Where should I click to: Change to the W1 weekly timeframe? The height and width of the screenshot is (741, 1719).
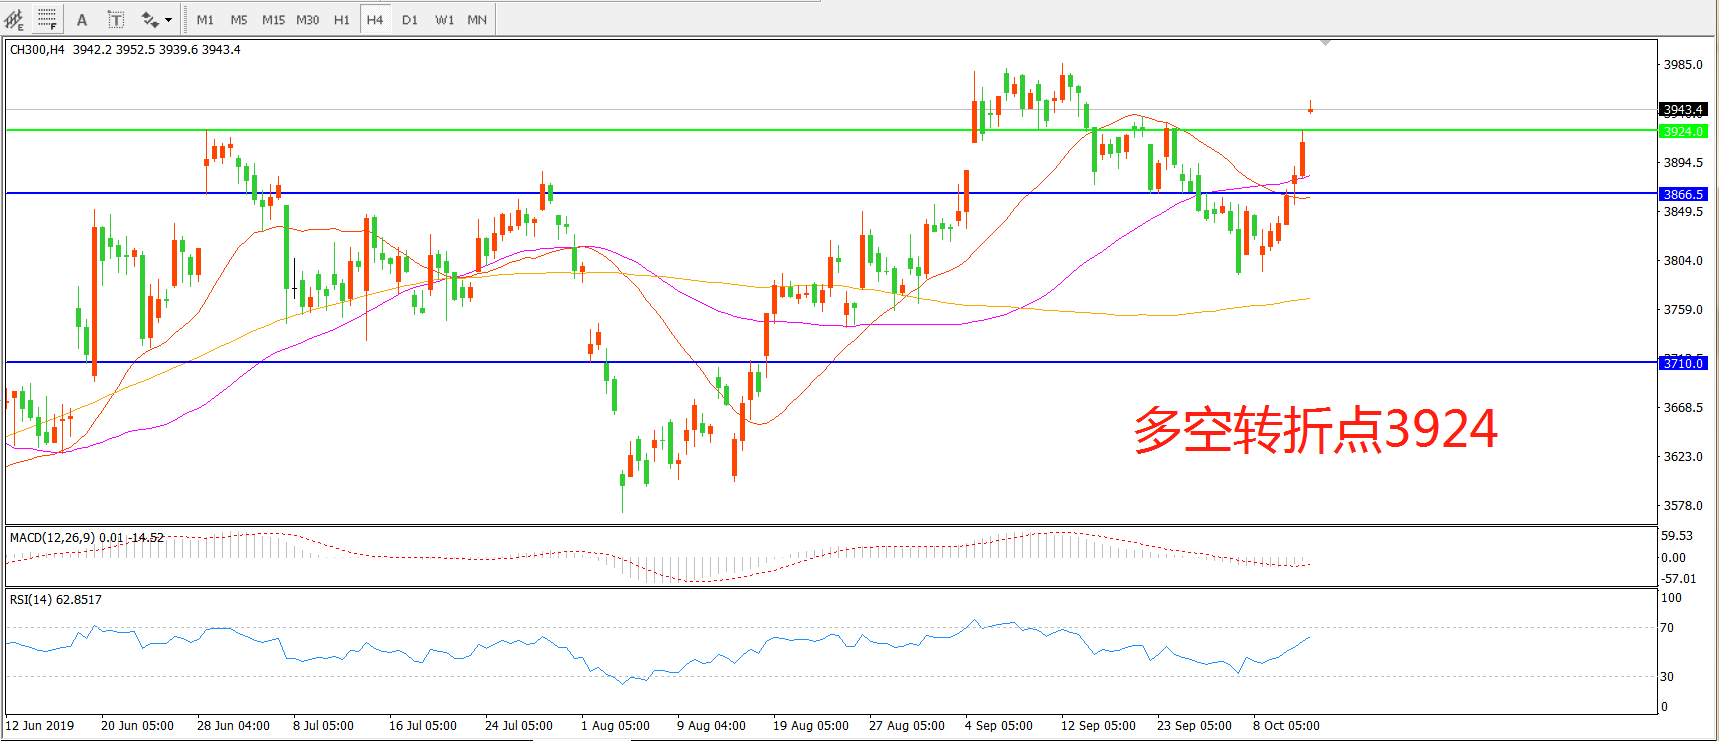coord(444,19)
